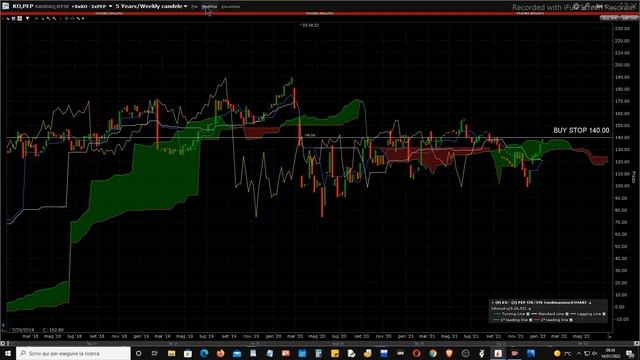The width and height of the screenshot is (640, 360).
Task: Open the File menu in chart window
Action: tap(194, 7)
